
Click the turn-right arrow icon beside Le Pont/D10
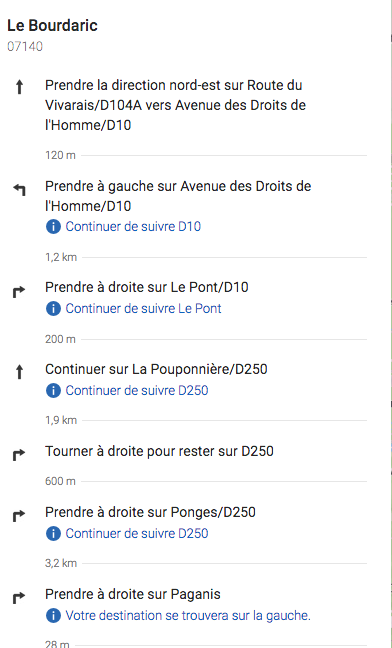(19, 292)
